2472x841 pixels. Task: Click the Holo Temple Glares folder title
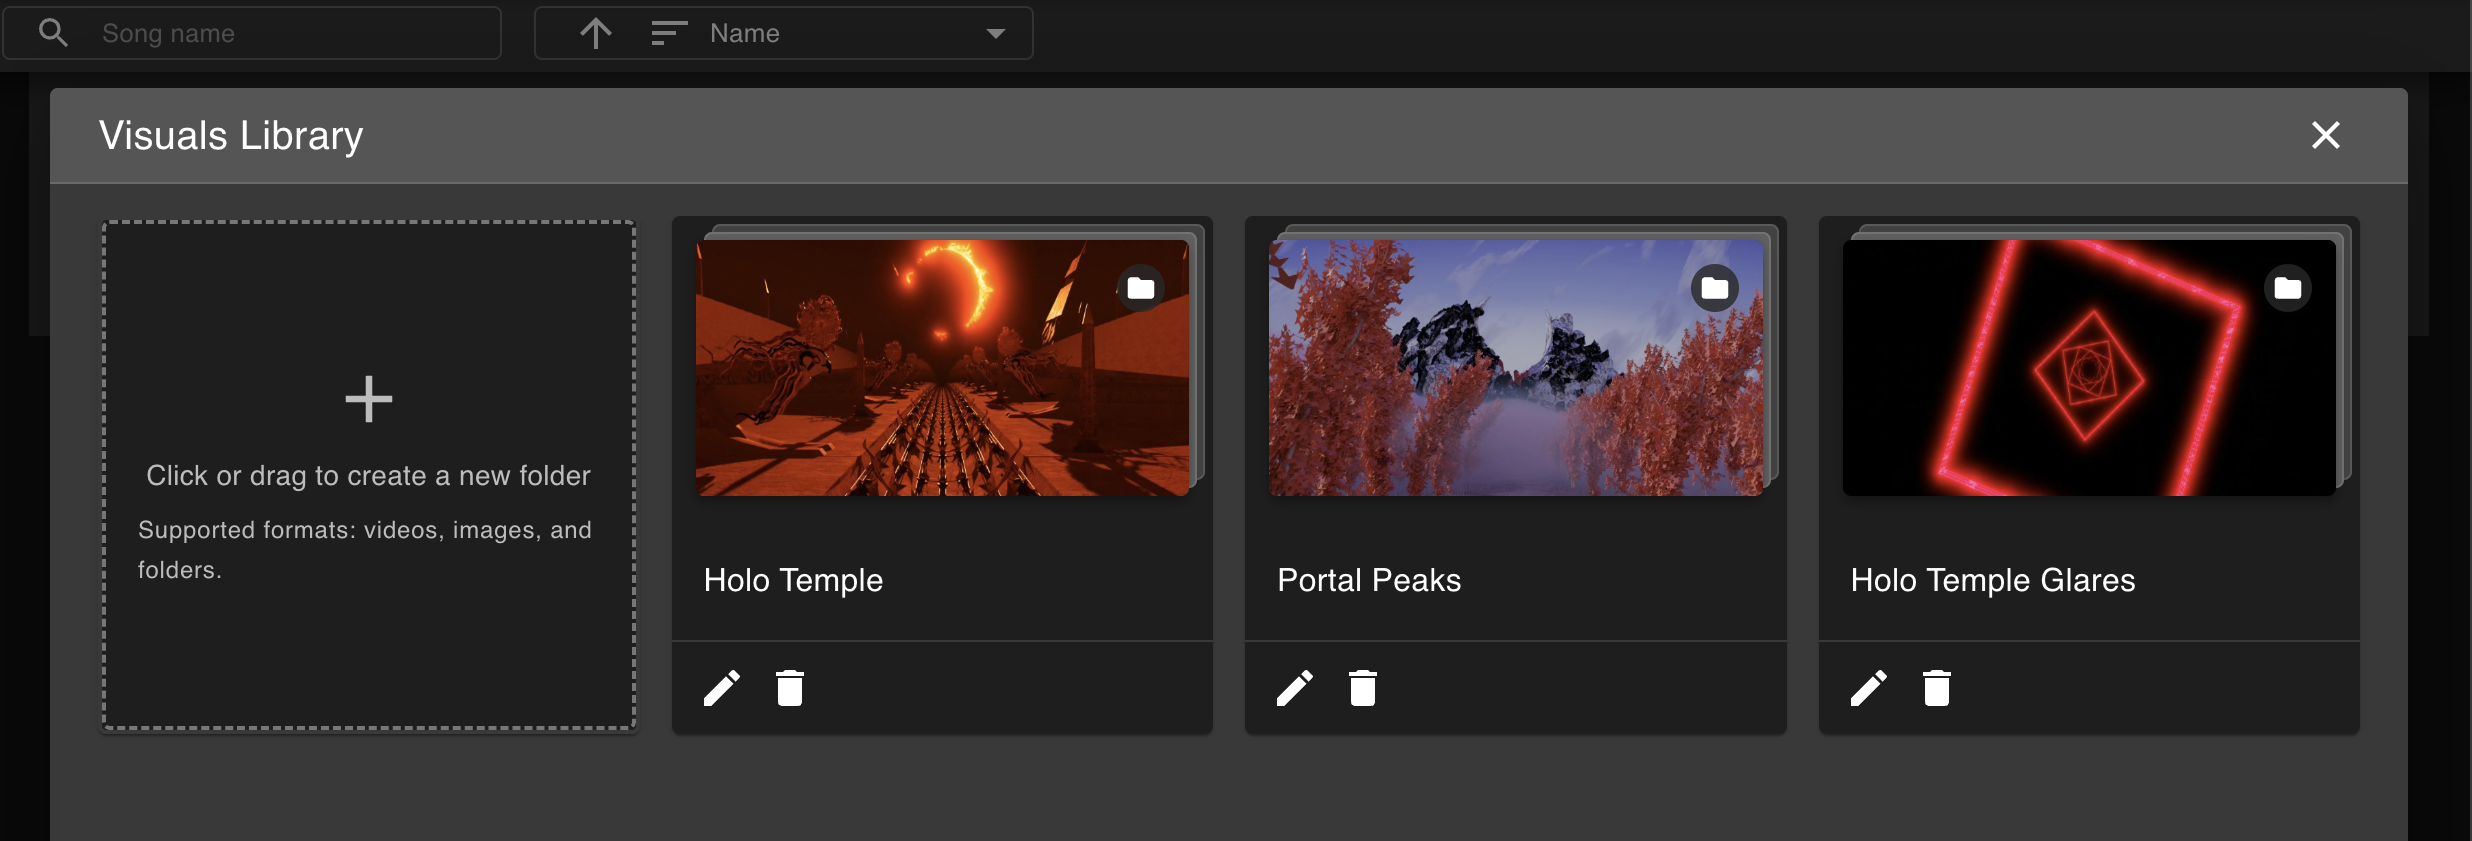coord(1993,580)
